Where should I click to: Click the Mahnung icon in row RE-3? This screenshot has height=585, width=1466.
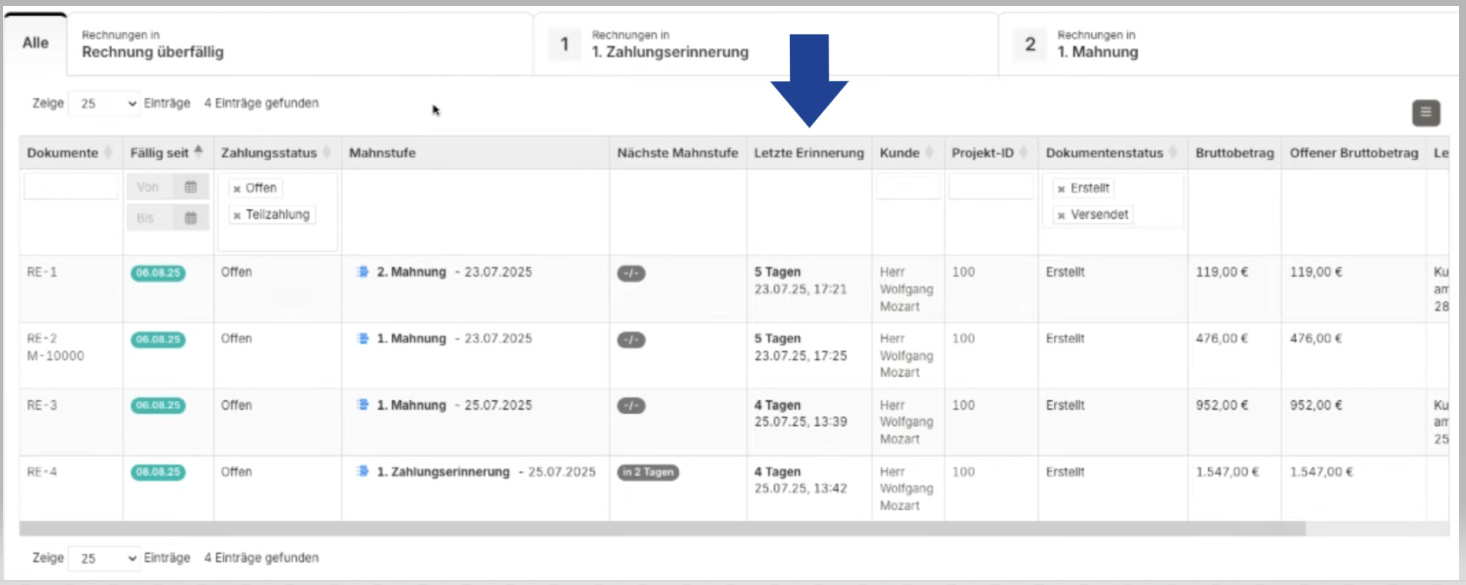point(363,406)
